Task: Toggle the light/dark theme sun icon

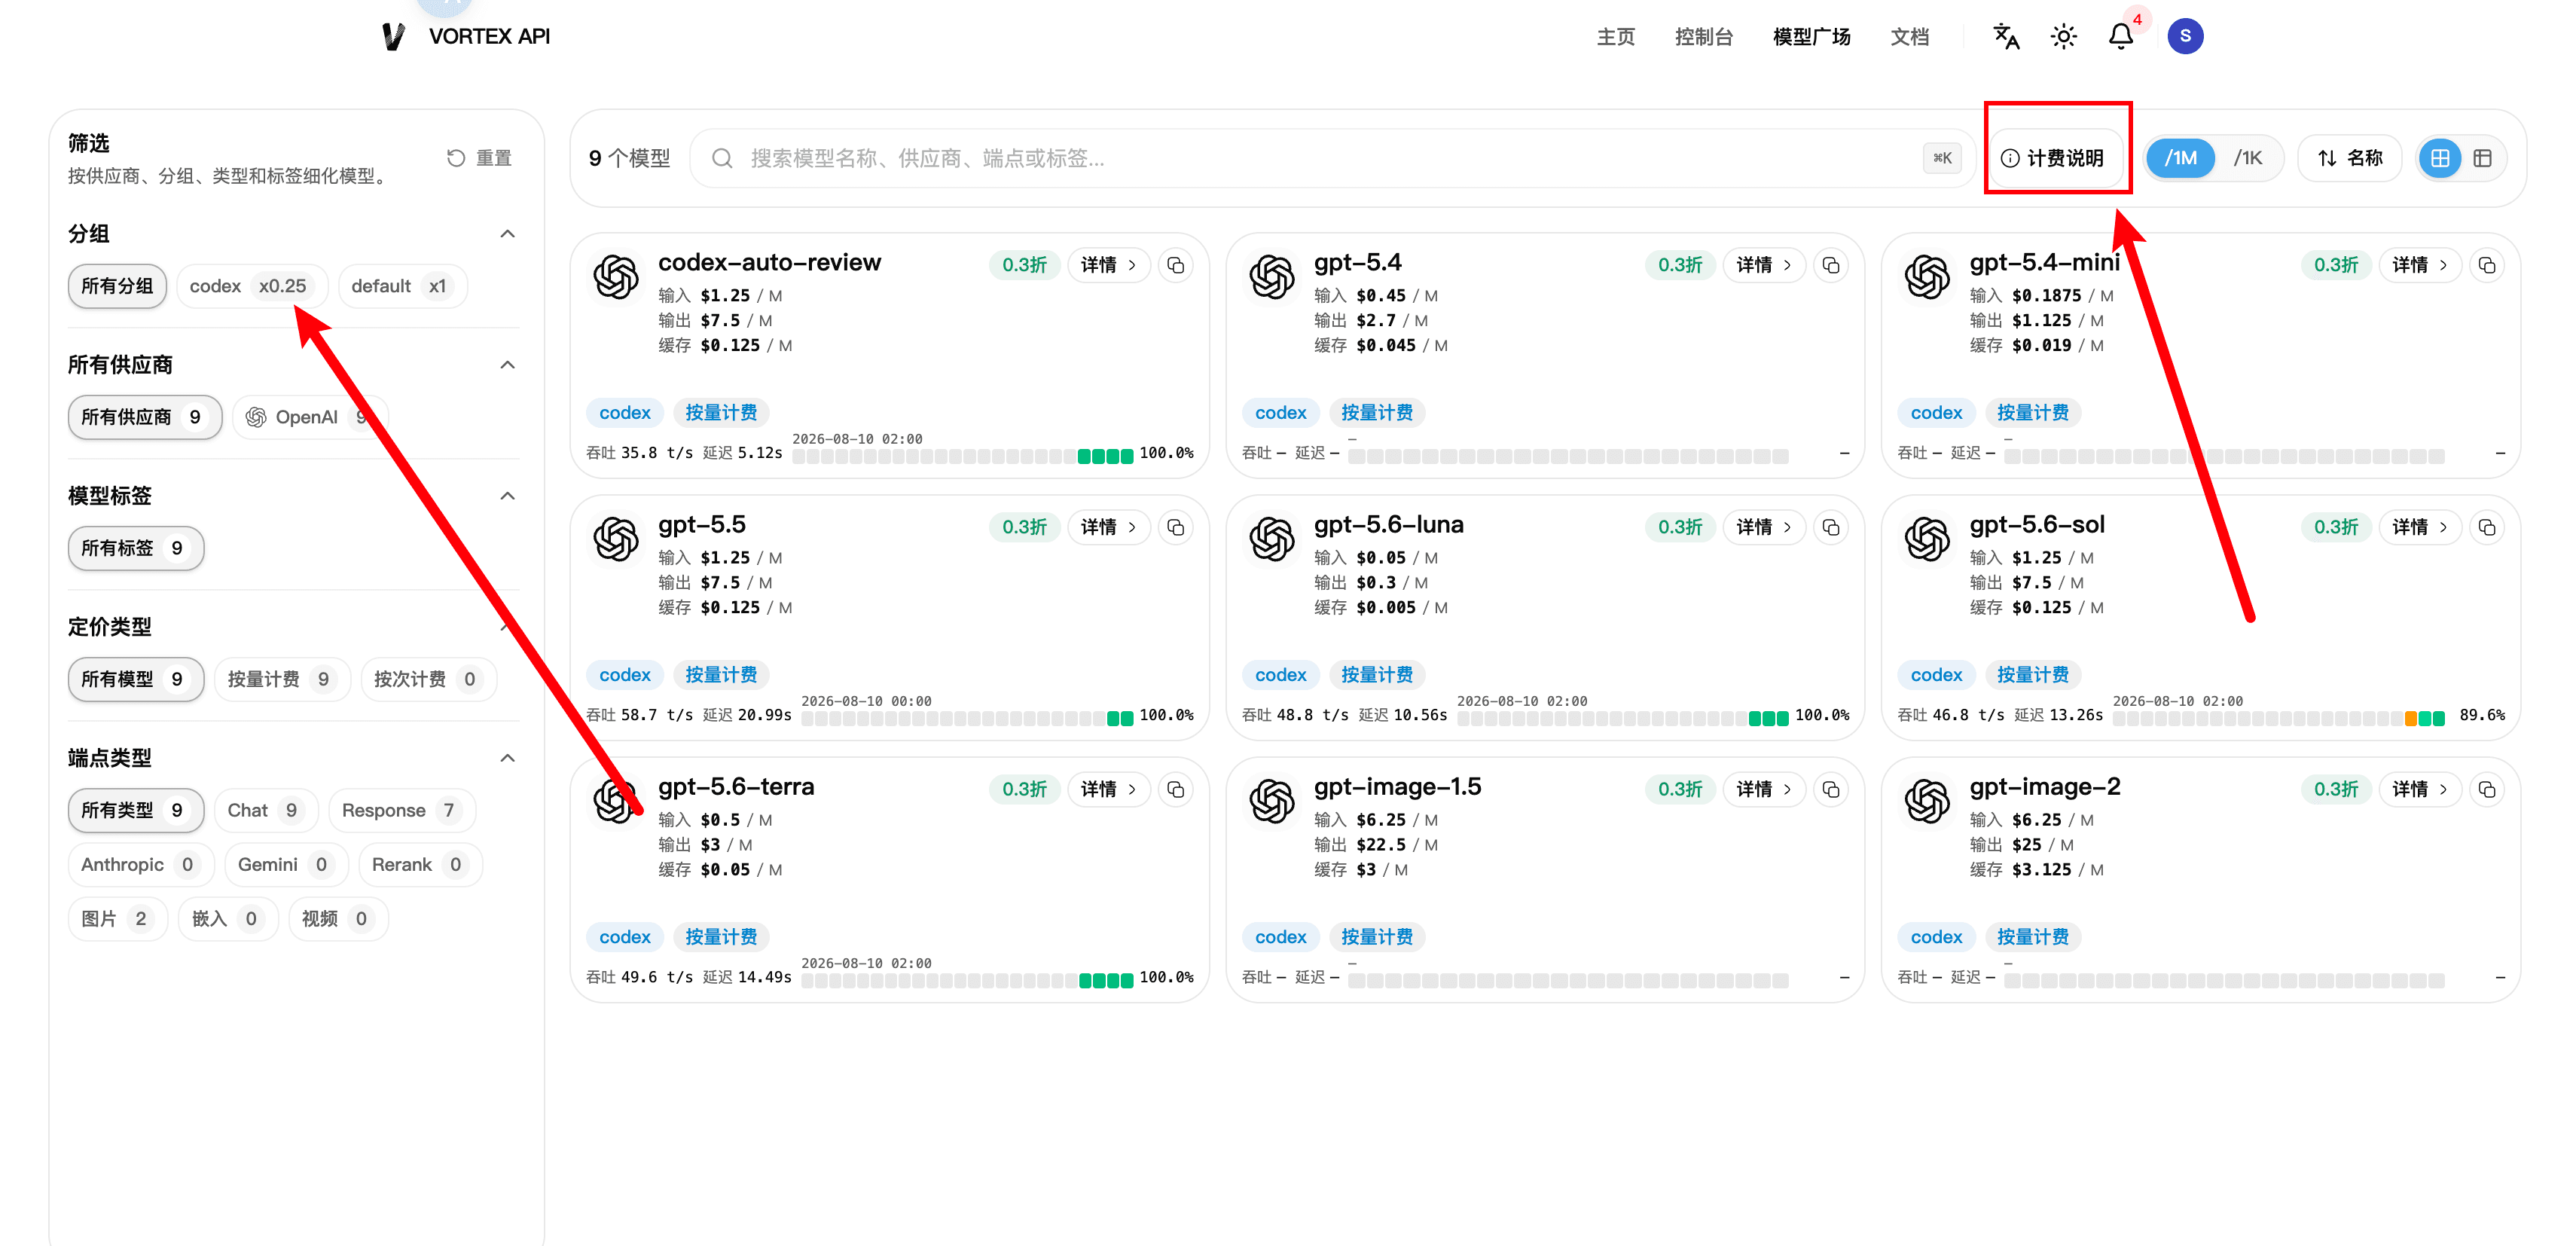Action: point(2063,37)
